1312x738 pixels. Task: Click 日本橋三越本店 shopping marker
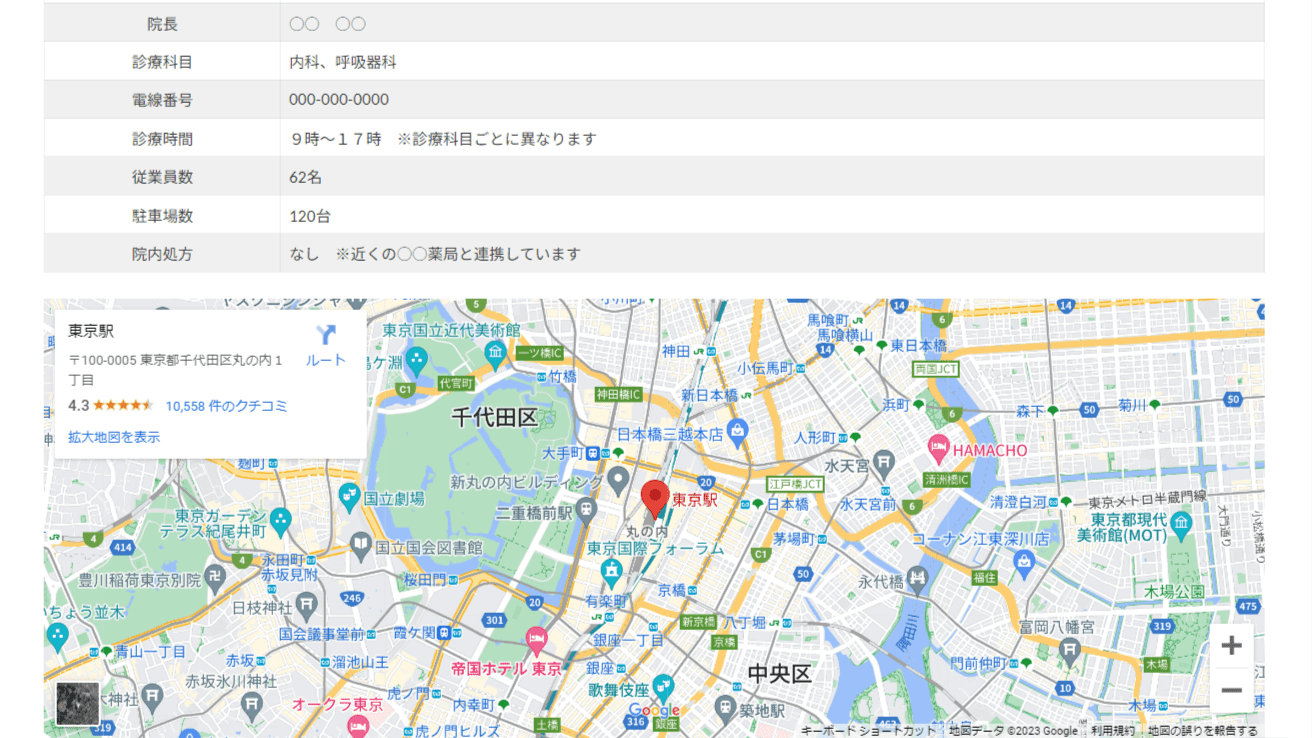(738, 434)
